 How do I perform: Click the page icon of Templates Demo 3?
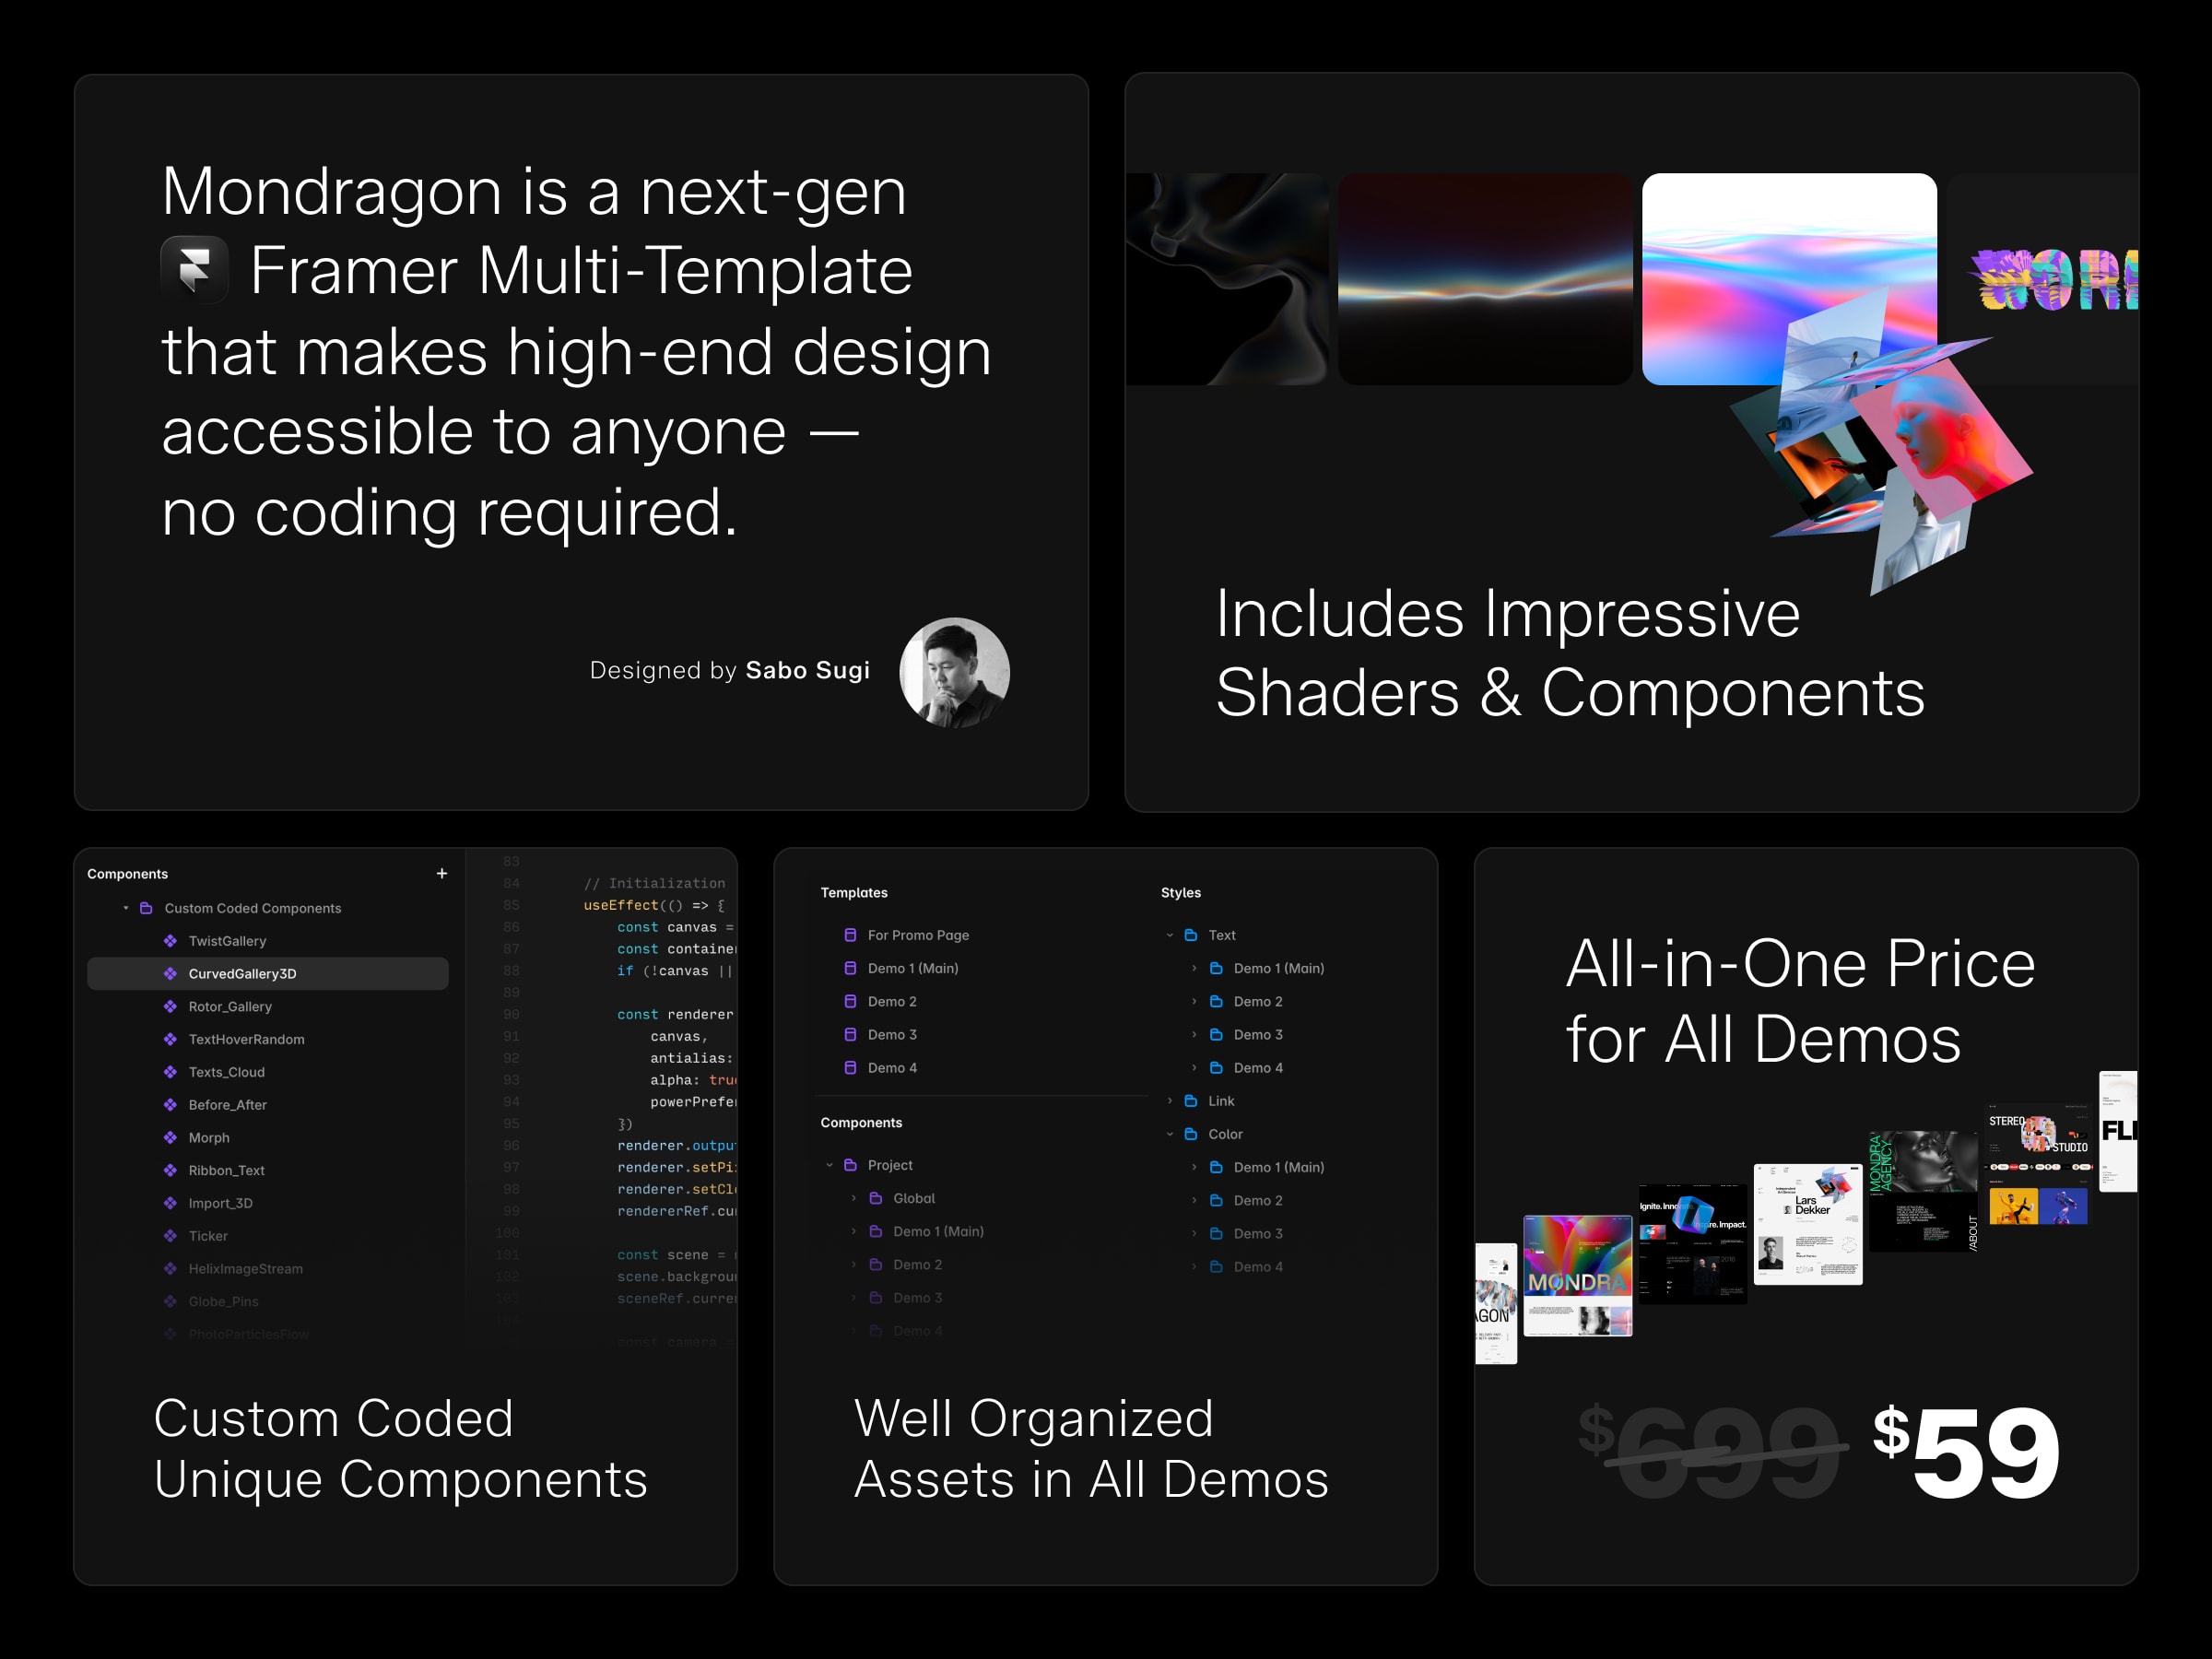[850, 1034]
